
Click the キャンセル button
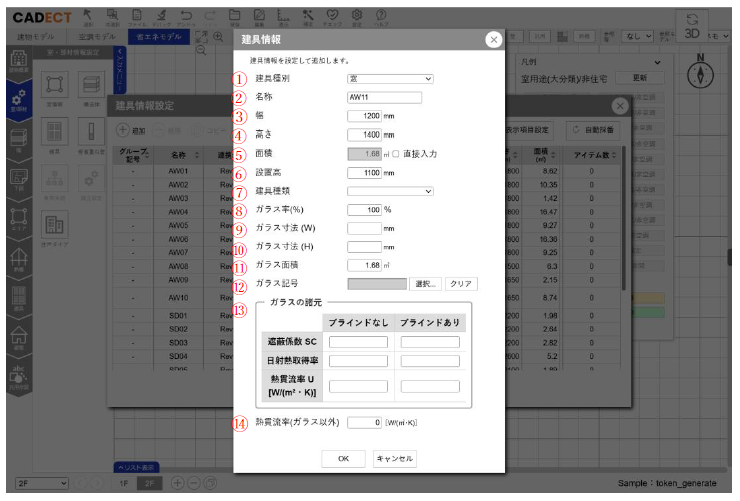pos(394,458)
